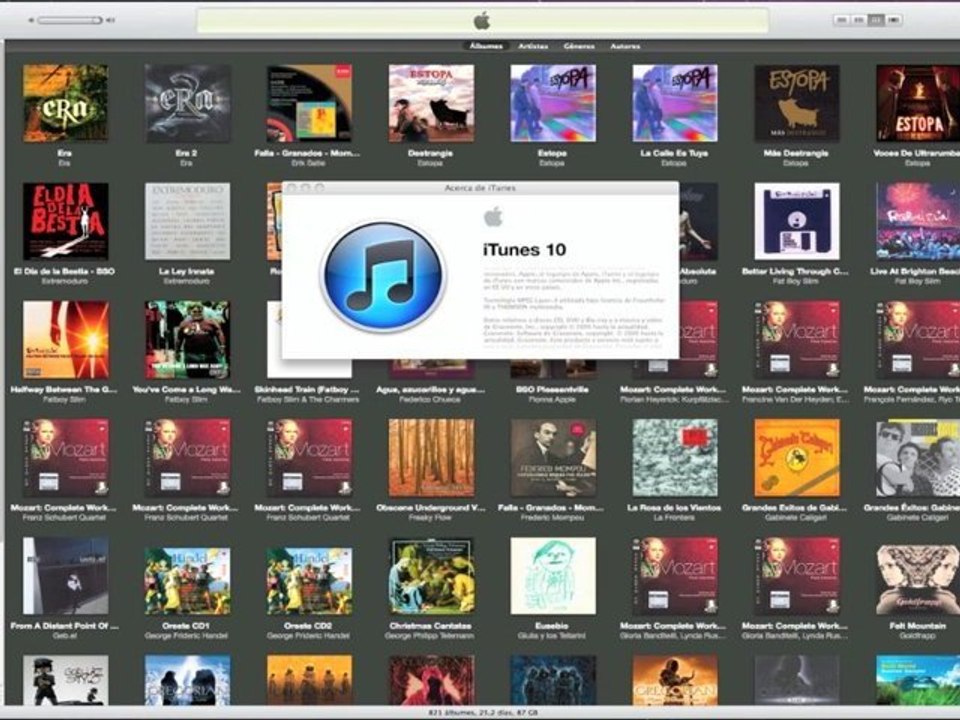The width and height of the screenshot is (960, 720).
Task: Select the Destrangis album cover
Action: pos(431,103)
